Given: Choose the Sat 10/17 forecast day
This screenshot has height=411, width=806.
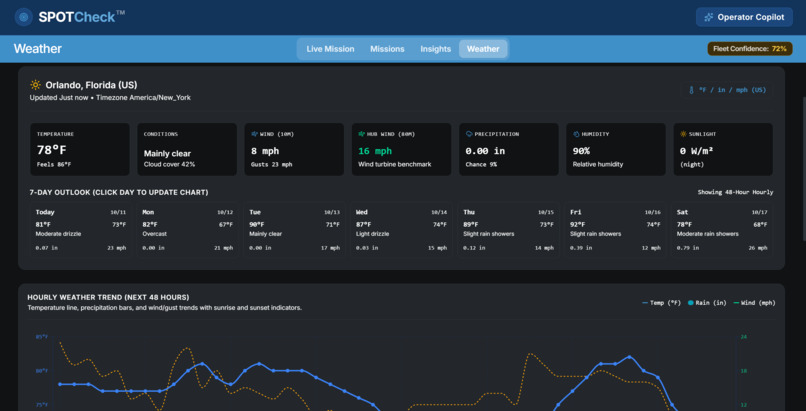Looking at the screenshot, I should click(x=722, y=230).
